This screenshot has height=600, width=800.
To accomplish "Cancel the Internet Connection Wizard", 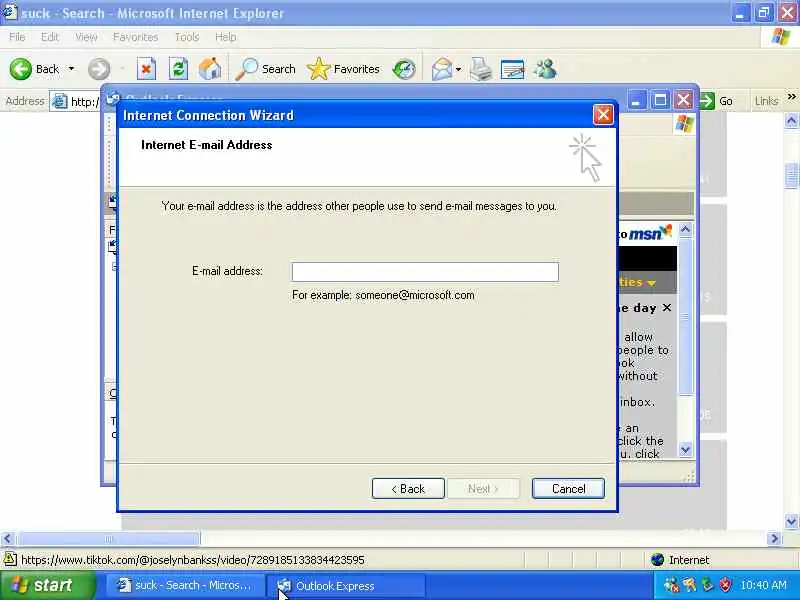I will (x=568, y=489).
